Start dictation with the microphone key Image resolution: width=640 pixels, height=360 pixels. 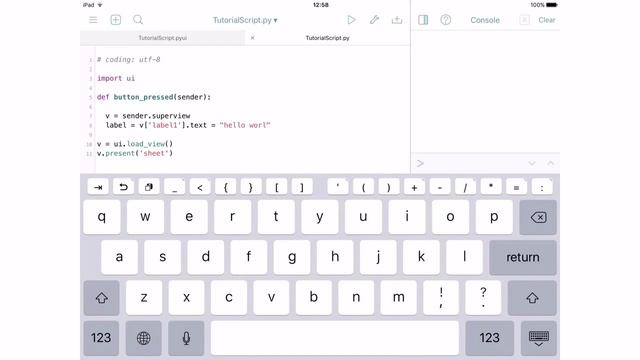click(186, 338)
